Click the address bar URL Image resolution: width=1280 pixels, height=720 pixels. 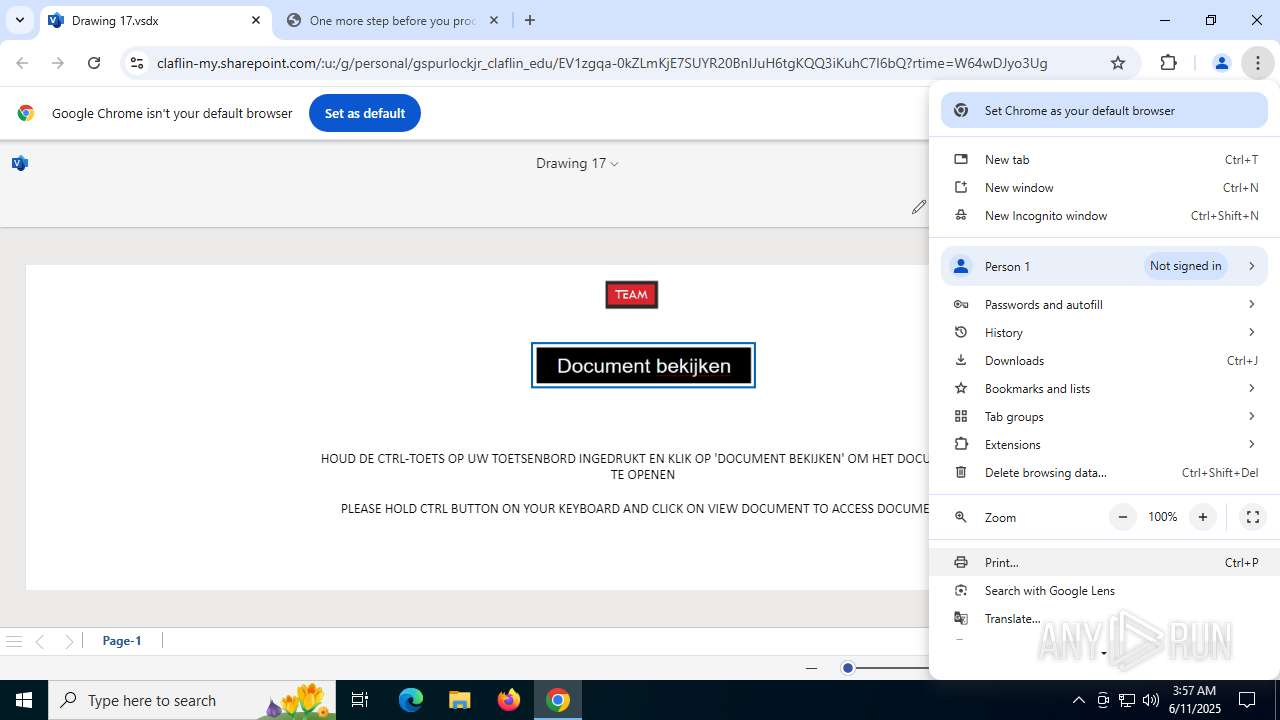(x=602, y=63)
